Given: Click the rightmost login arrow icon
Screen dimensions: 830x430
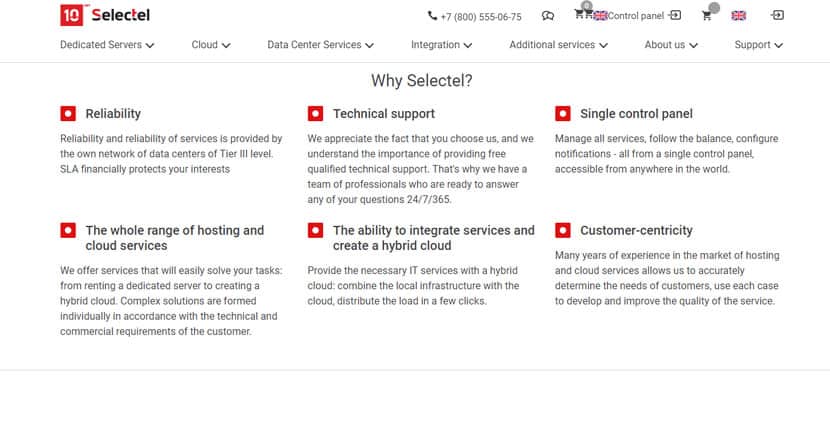Looking at the screenshot, I should (x=777, y=15).
